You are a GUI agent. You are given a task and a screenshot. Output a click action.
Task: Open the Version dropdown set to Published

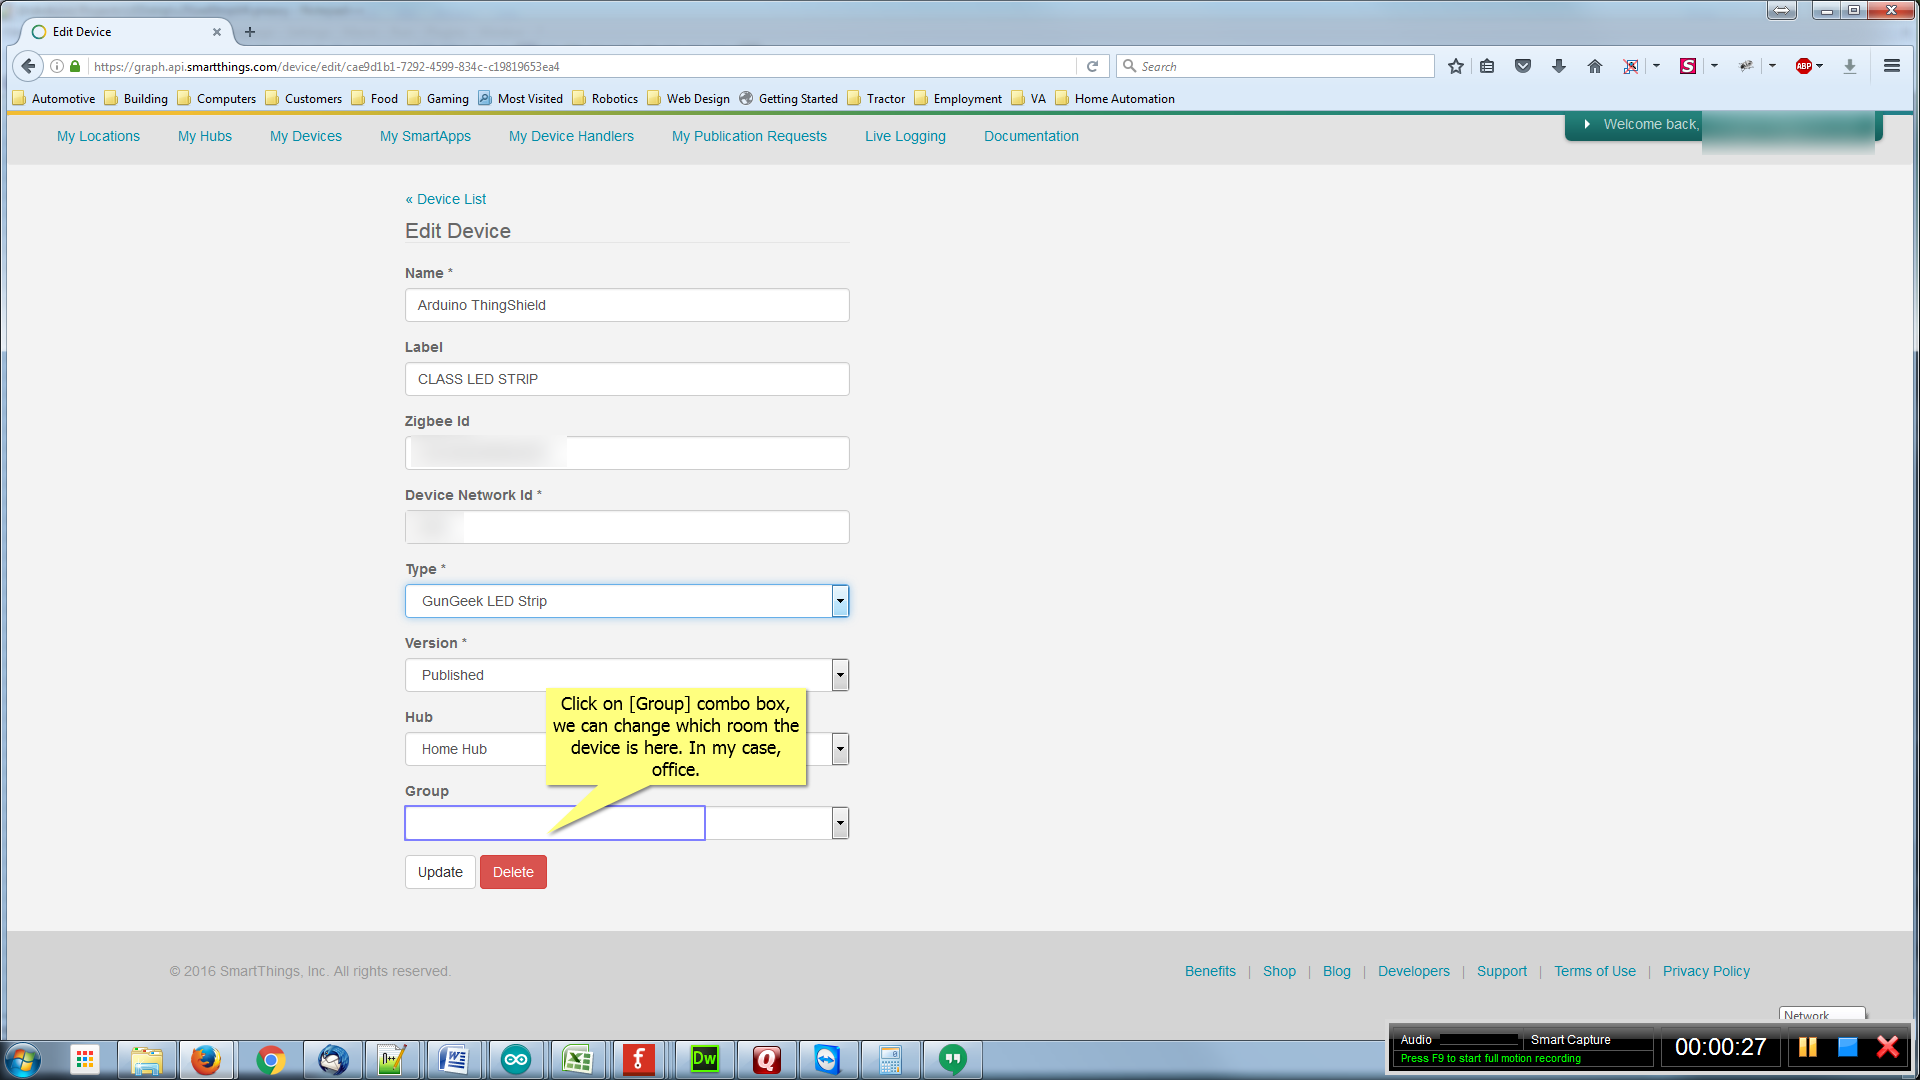pos(840,675)
